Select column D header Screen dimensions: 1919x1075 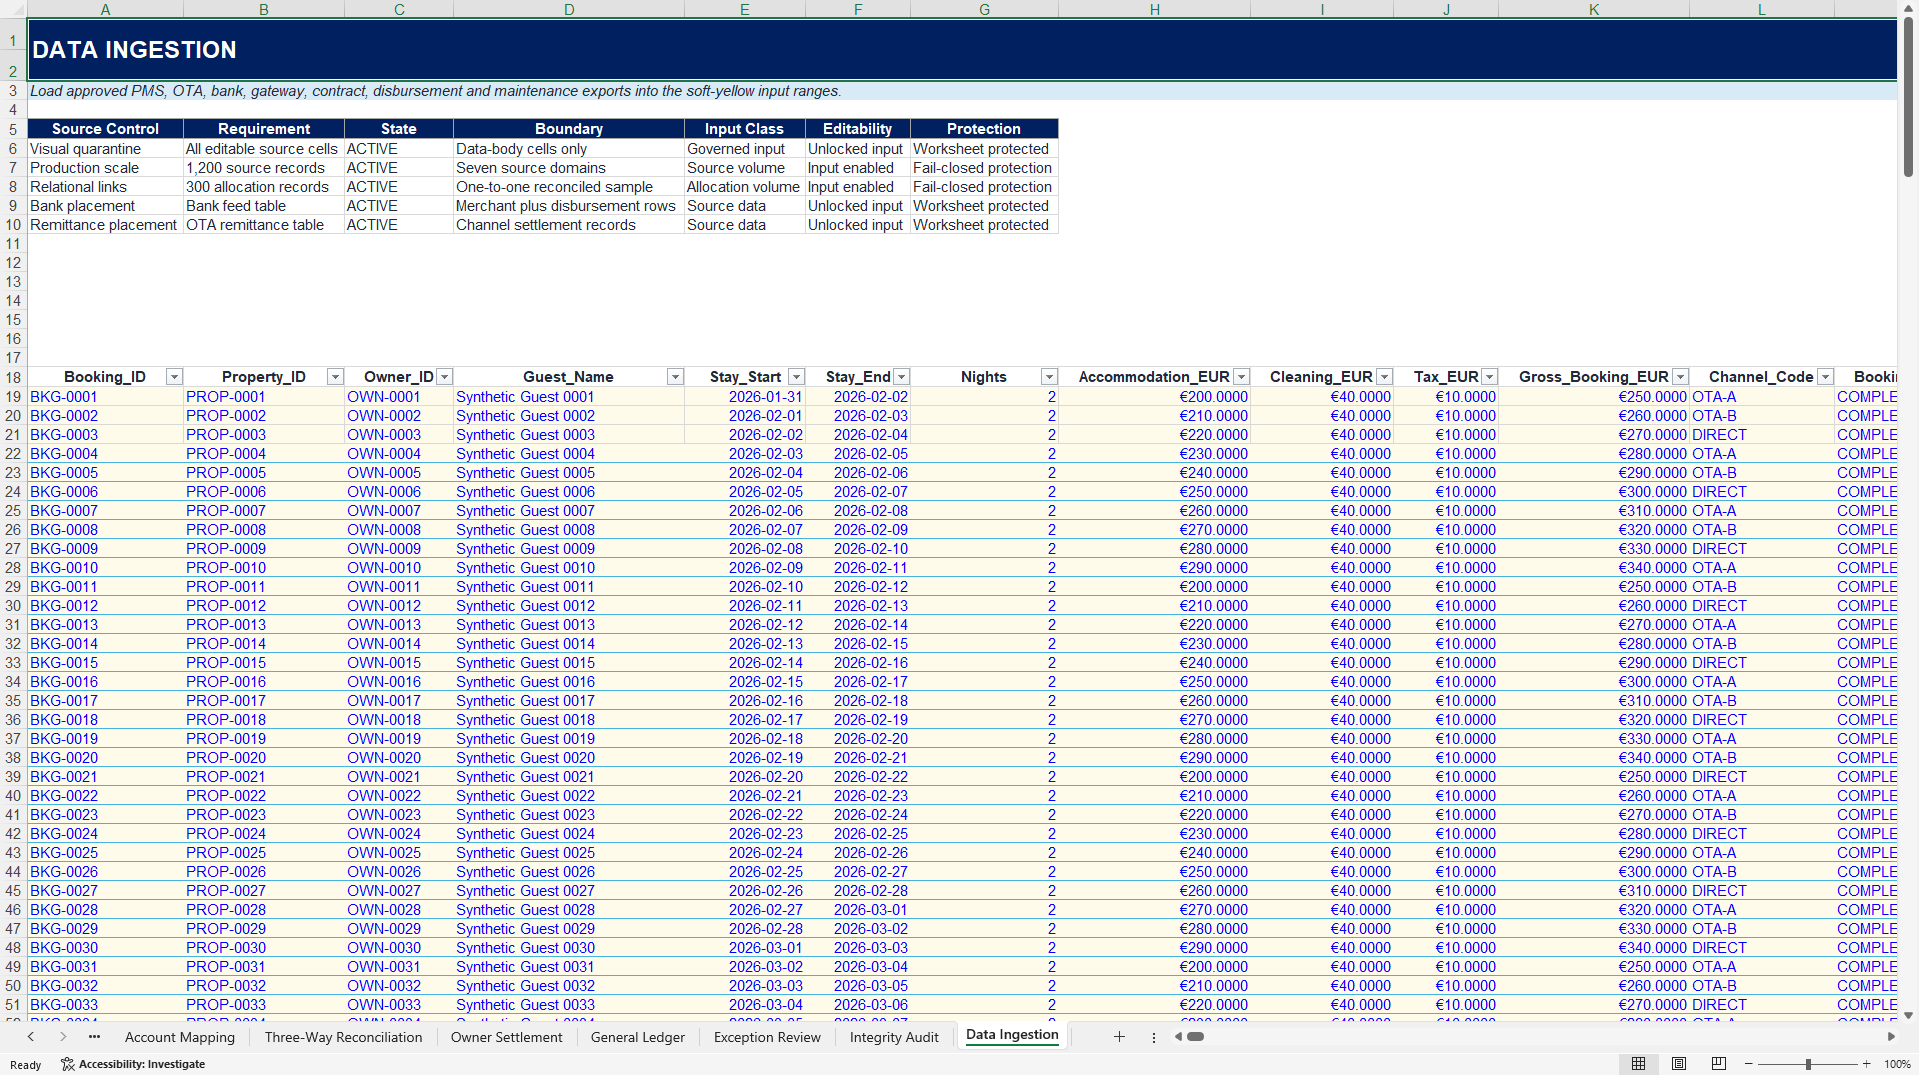pyautogui.click(x=568, y=9)
